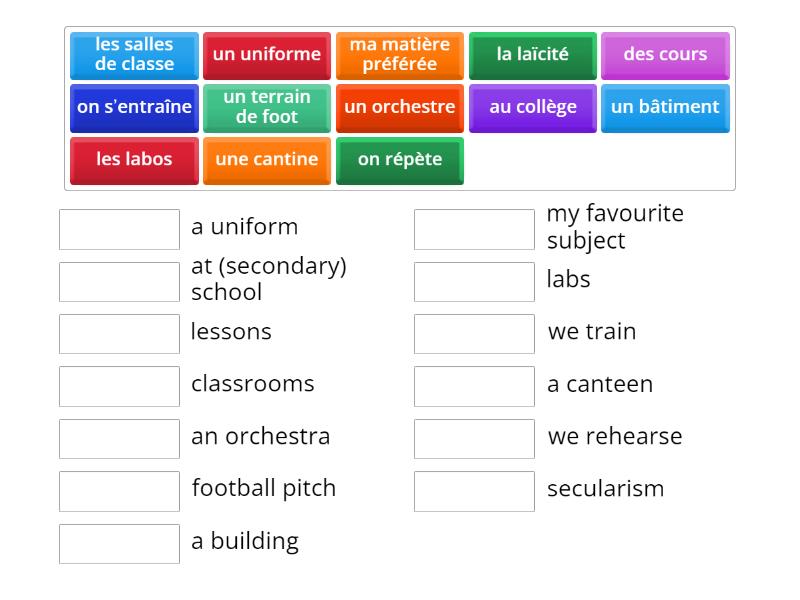This screenshot has height=600, width=800.
Task: Select the box beside 'secularism'
Action: tap(474, 491)
